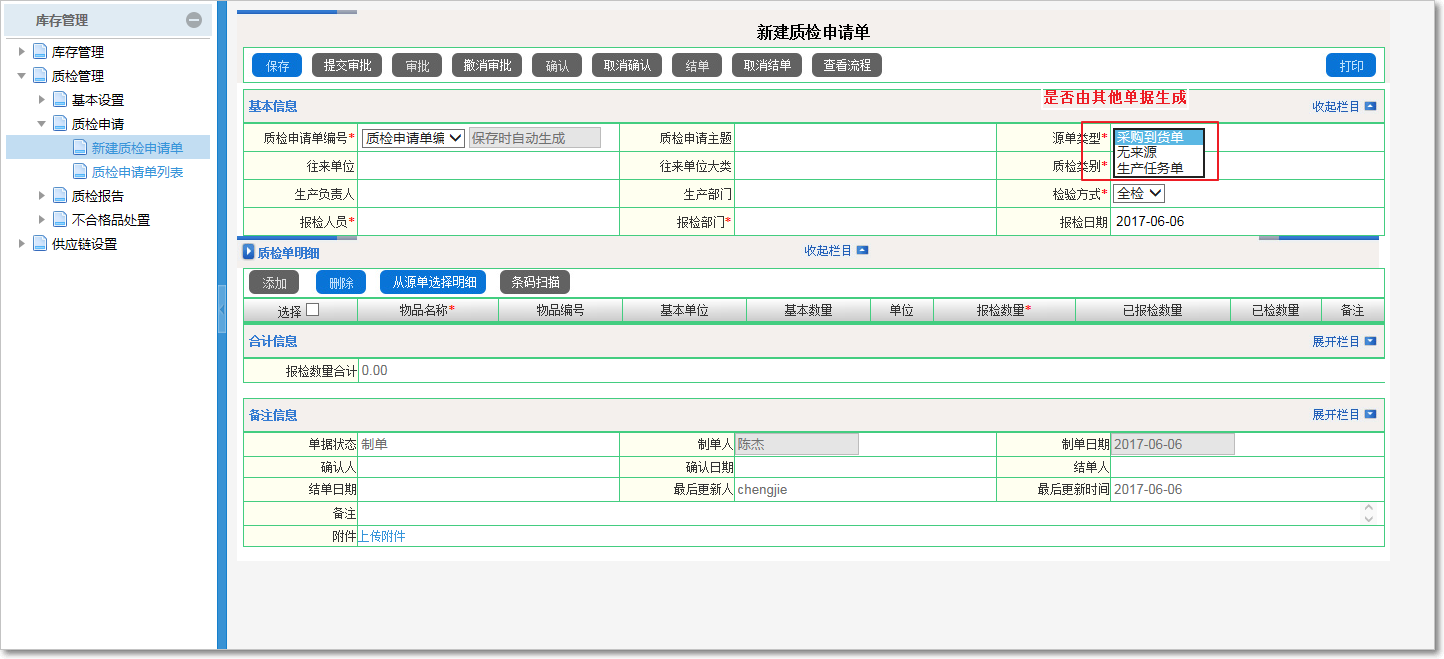The image size is (1444, 659).
Task: Expand the 供应链设置 tree node
Action: click(x=22, y=241)
